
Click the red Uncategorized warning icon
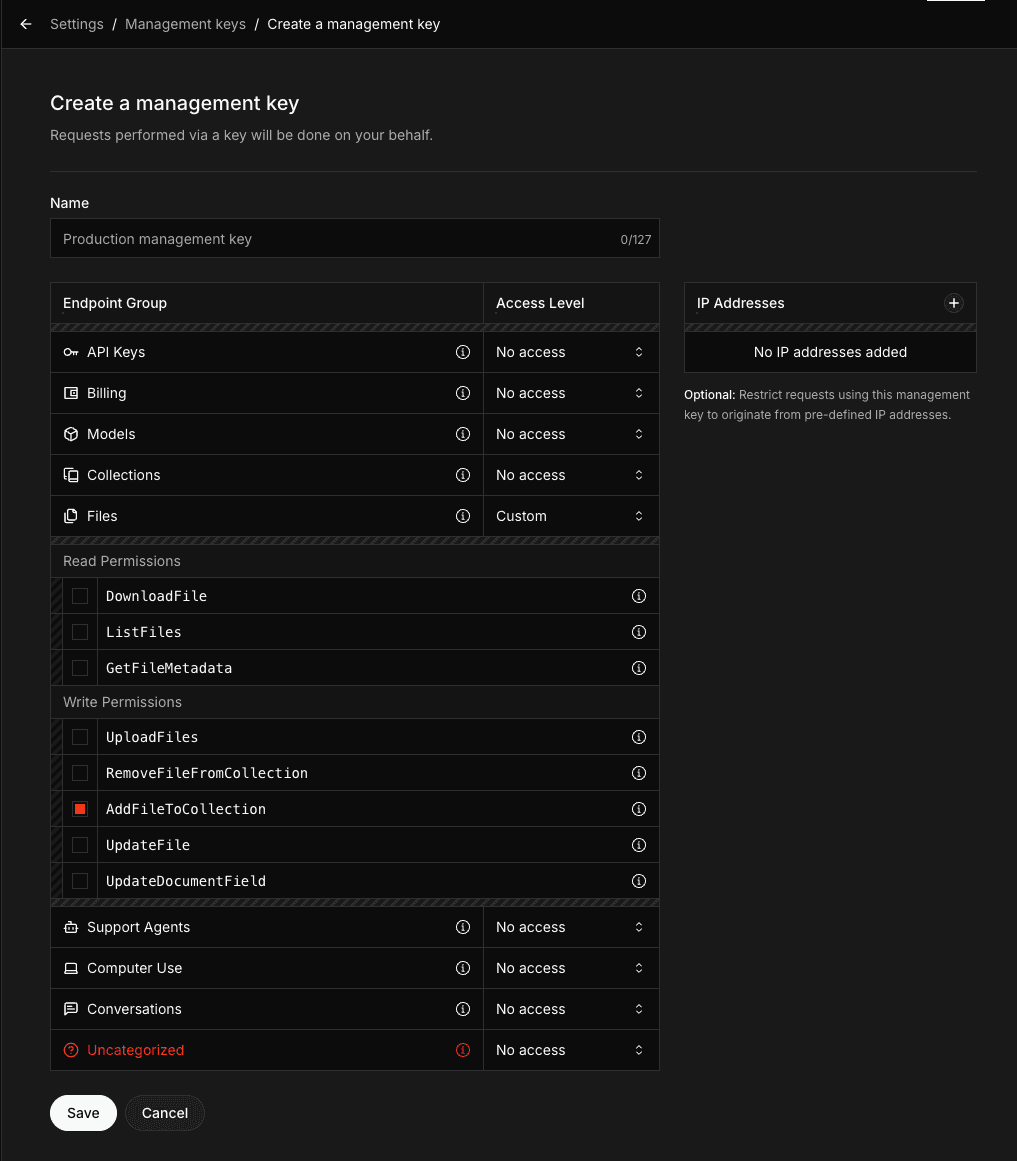click(71, 1050)
